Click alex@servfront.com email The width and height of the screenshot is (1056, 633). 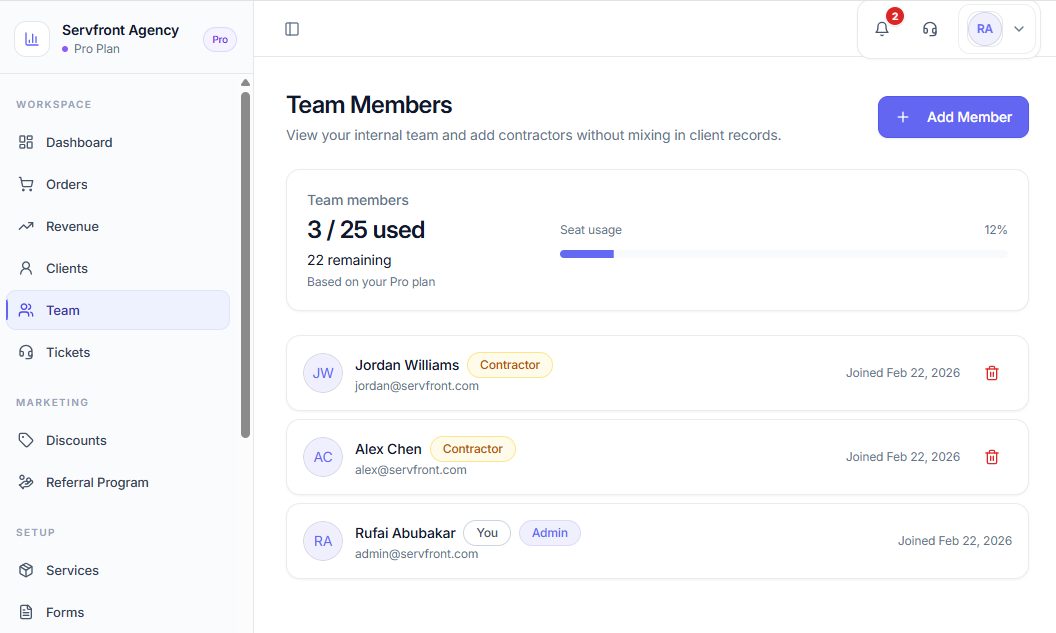[x=411, y=470]
